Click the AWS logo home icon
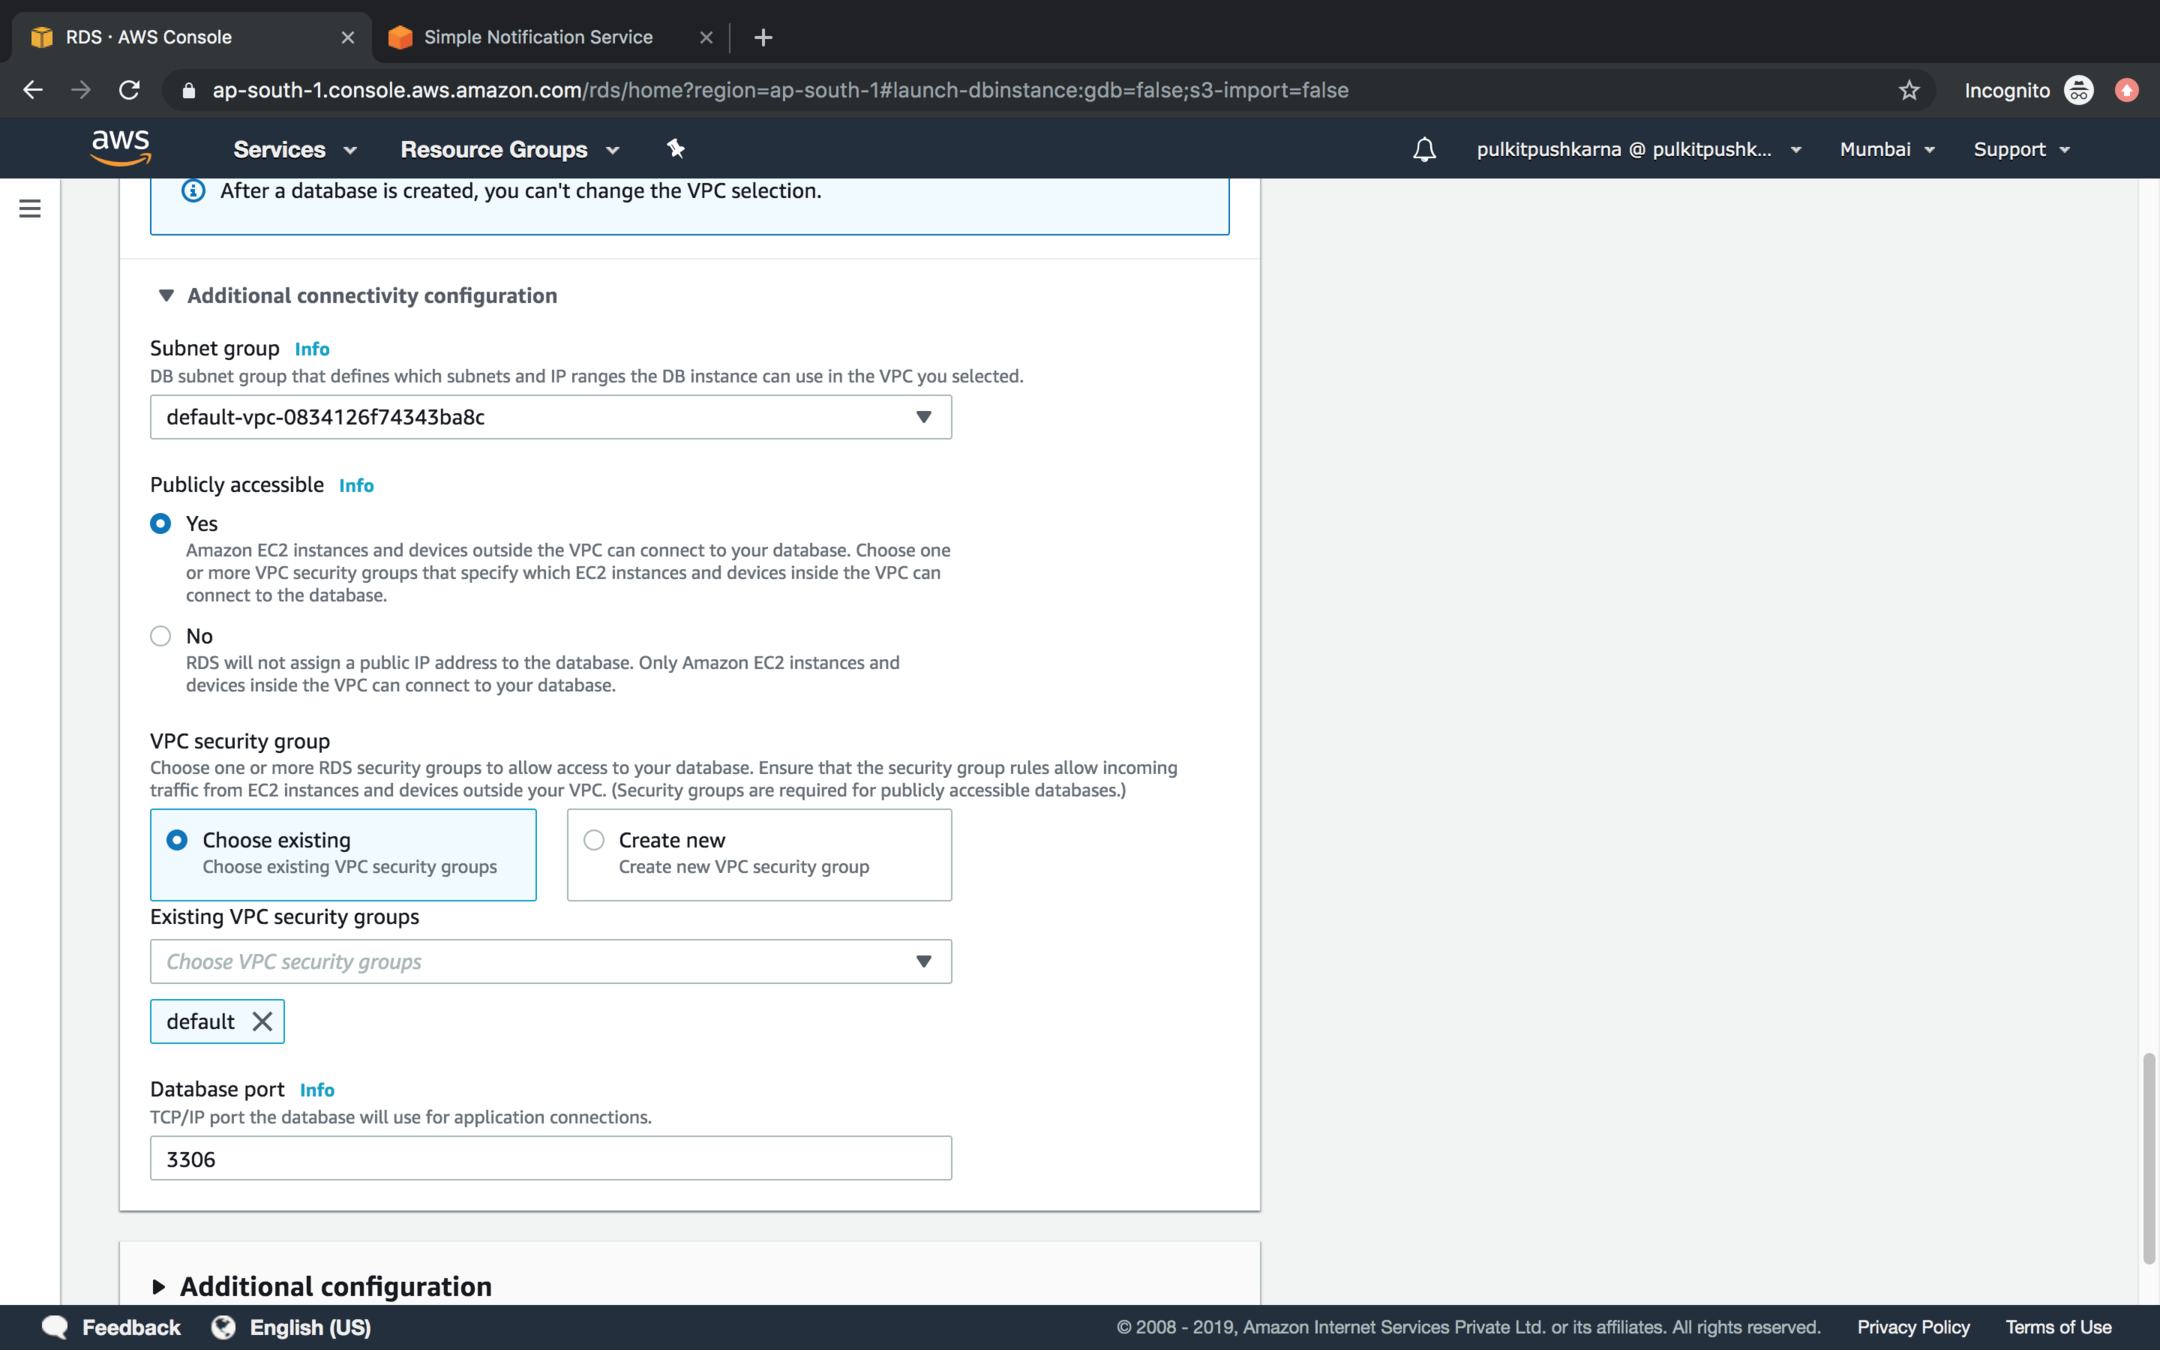Viewport: 2160px width, 1350px height. [x=120, y=148]
